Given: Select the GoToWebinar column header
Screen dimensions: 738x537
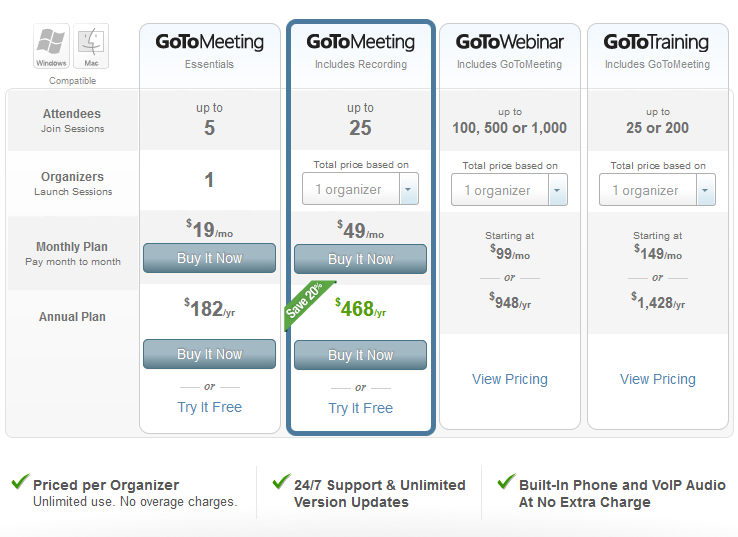Looking at the screenshot, I should tap(509, 50).
